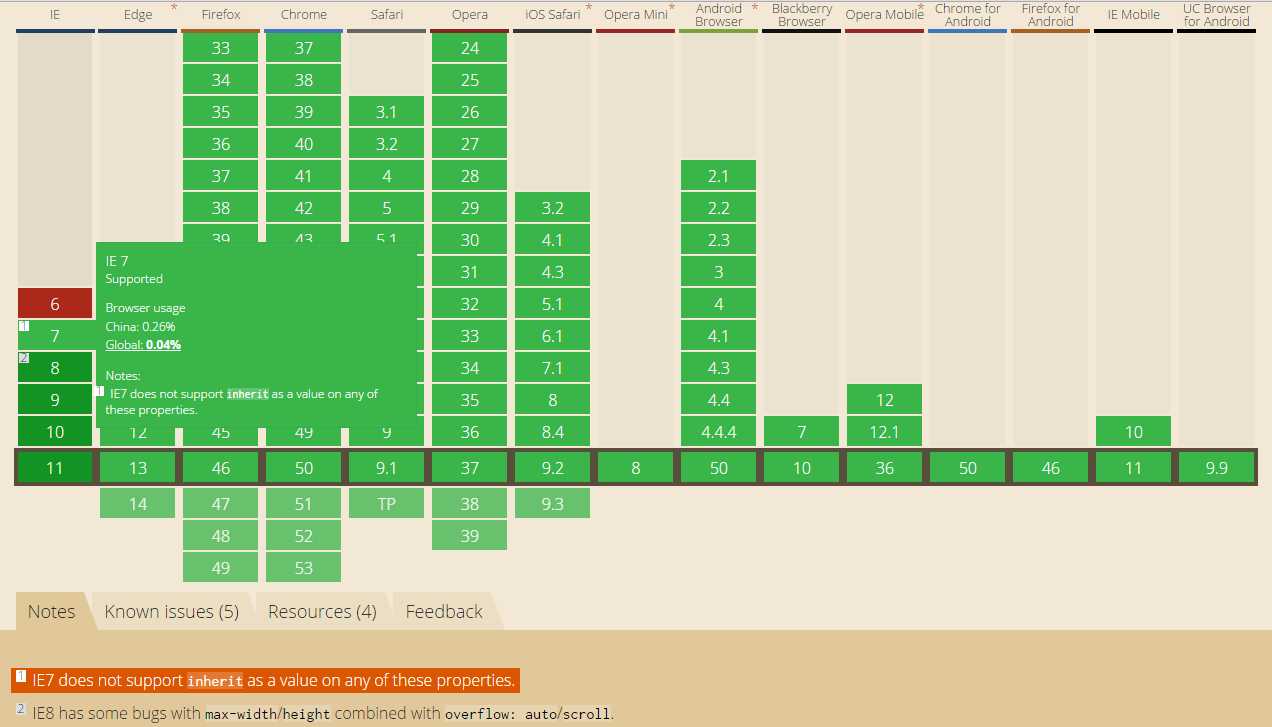1272x727 pixels.
Task: Select the Opera 37 current version cell
Action: point(470,468)
